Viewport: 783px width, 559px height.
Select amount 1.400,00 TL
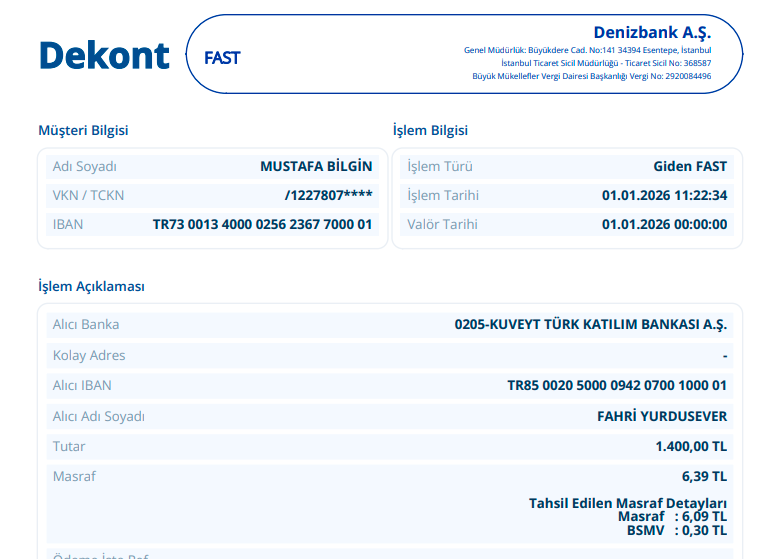click(691, 447)
